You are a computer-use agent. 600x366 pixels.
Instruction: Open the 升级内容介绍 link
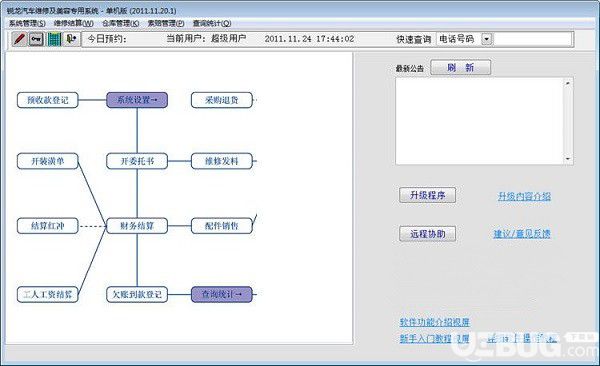coord(524,197)
